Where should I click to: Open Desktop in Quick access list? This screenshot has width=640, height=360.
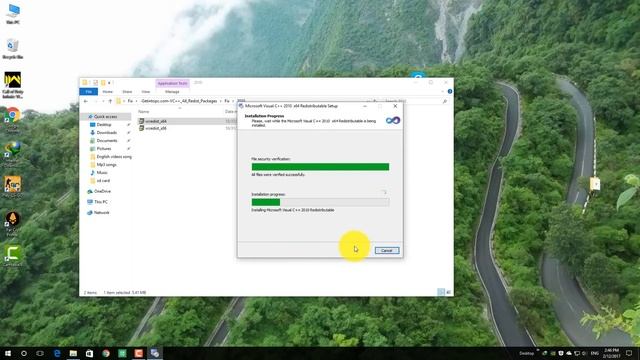[x=104, y=124]
